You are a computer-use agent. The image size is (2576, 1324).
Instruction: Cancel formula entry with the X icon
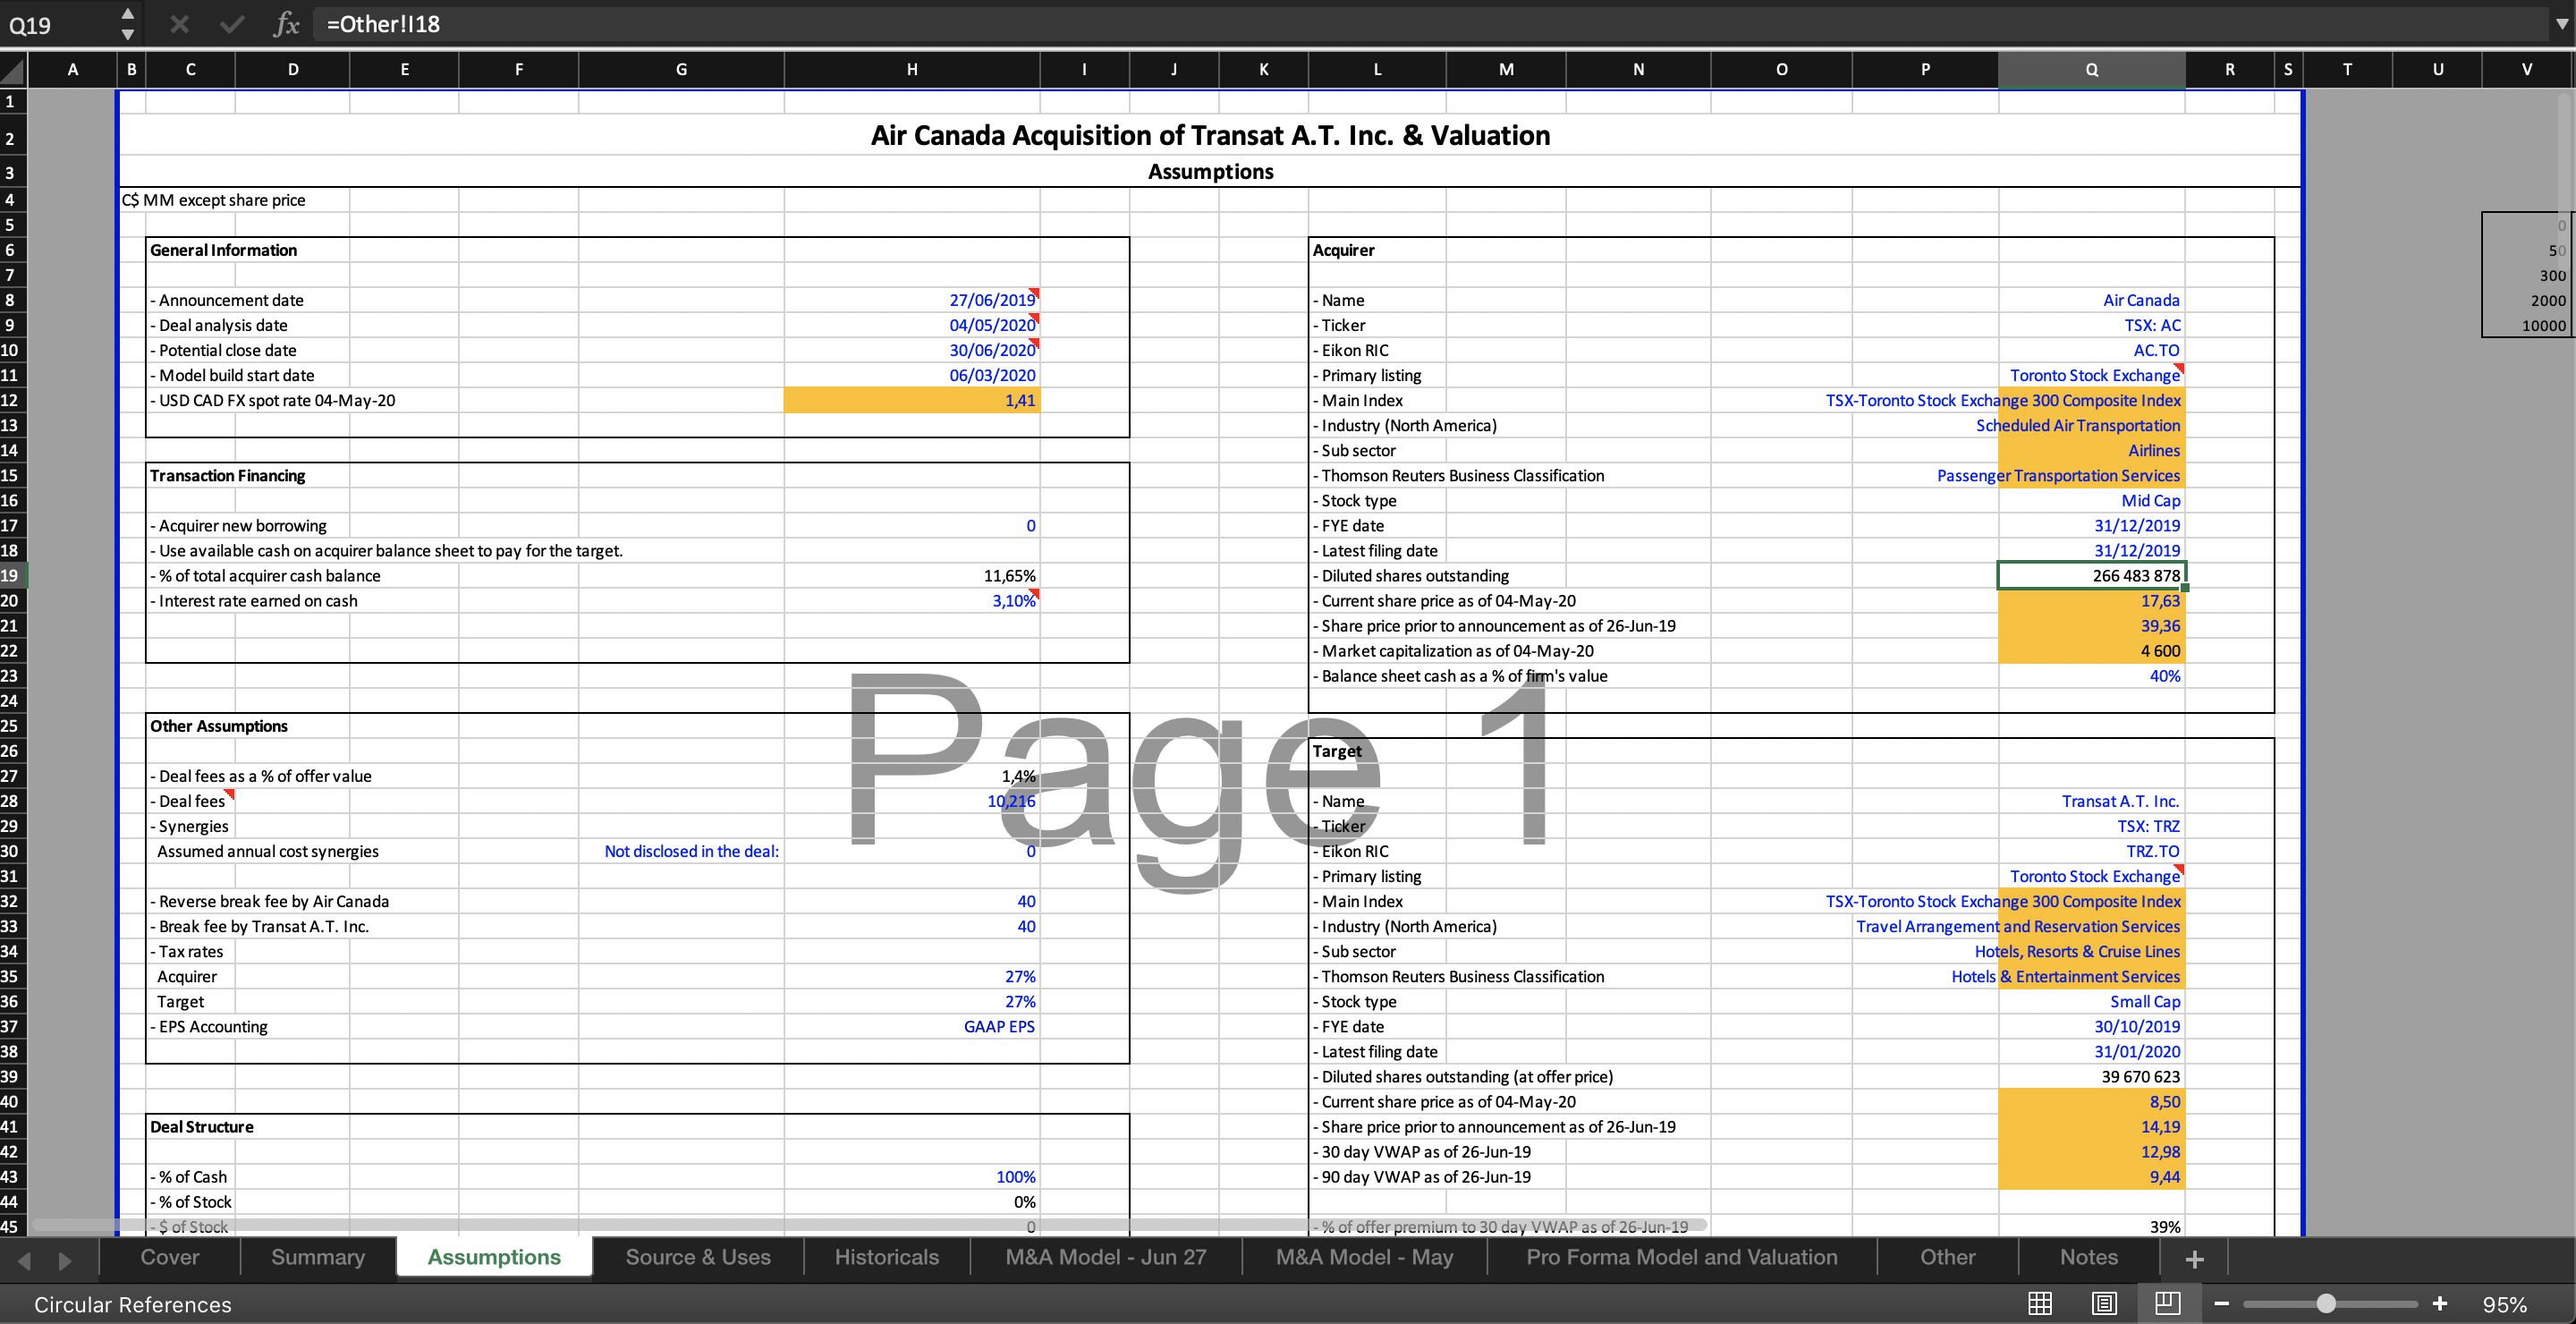coord(179,24)
